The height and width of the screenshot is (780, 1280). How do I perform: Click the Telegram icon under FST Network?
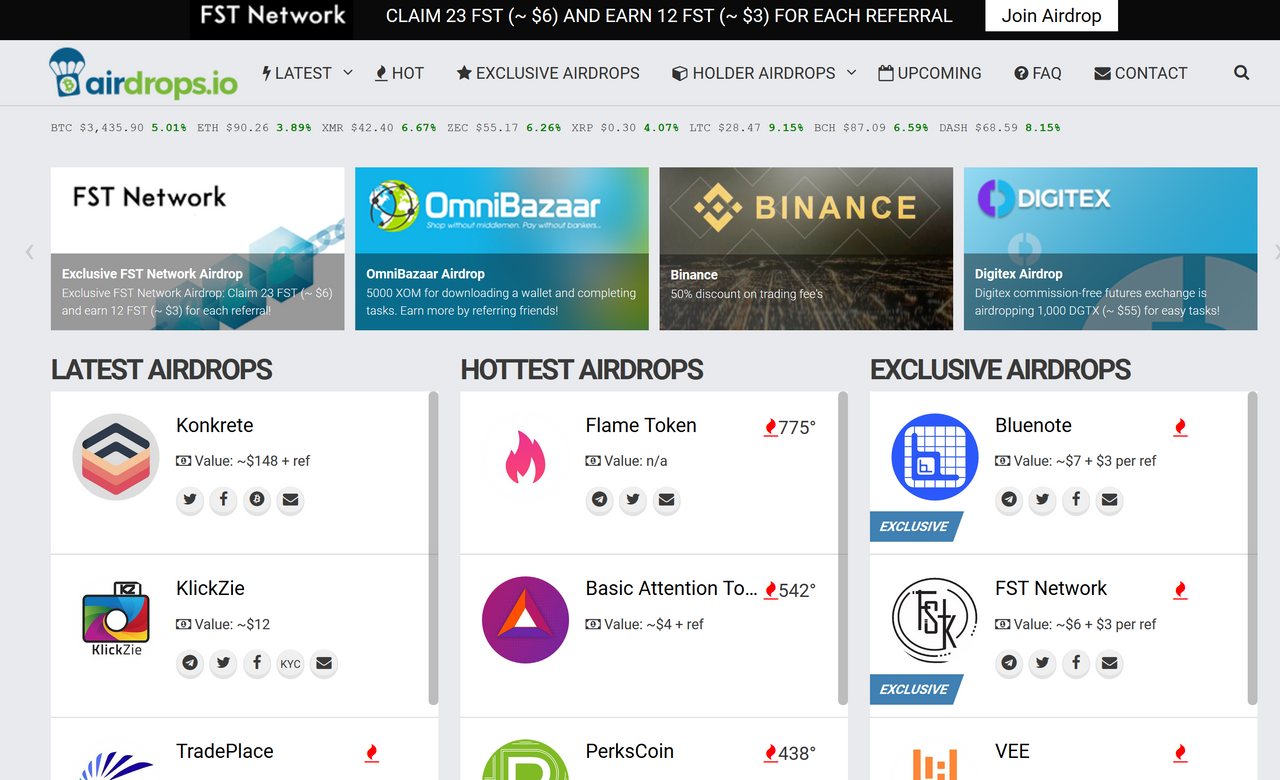coord(1009,662)
